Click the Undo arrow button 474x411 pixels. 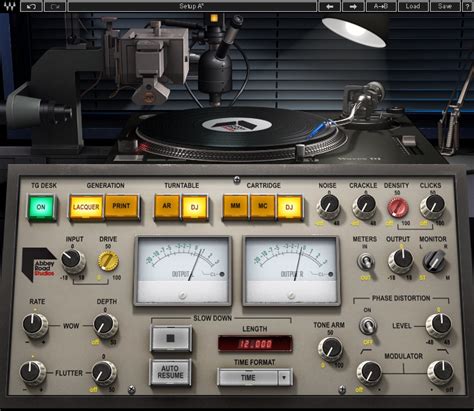31,6
